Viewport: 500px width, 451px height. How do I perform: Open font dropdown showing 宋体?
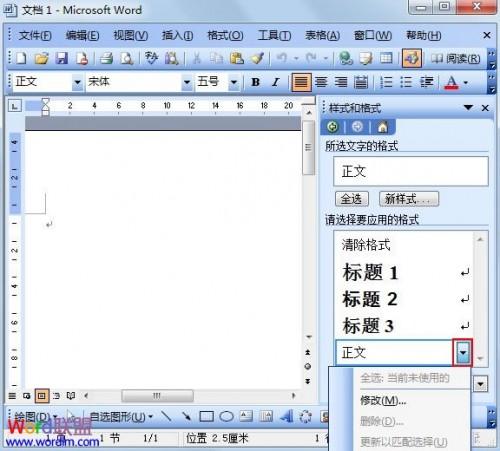[x=187, y=82]
